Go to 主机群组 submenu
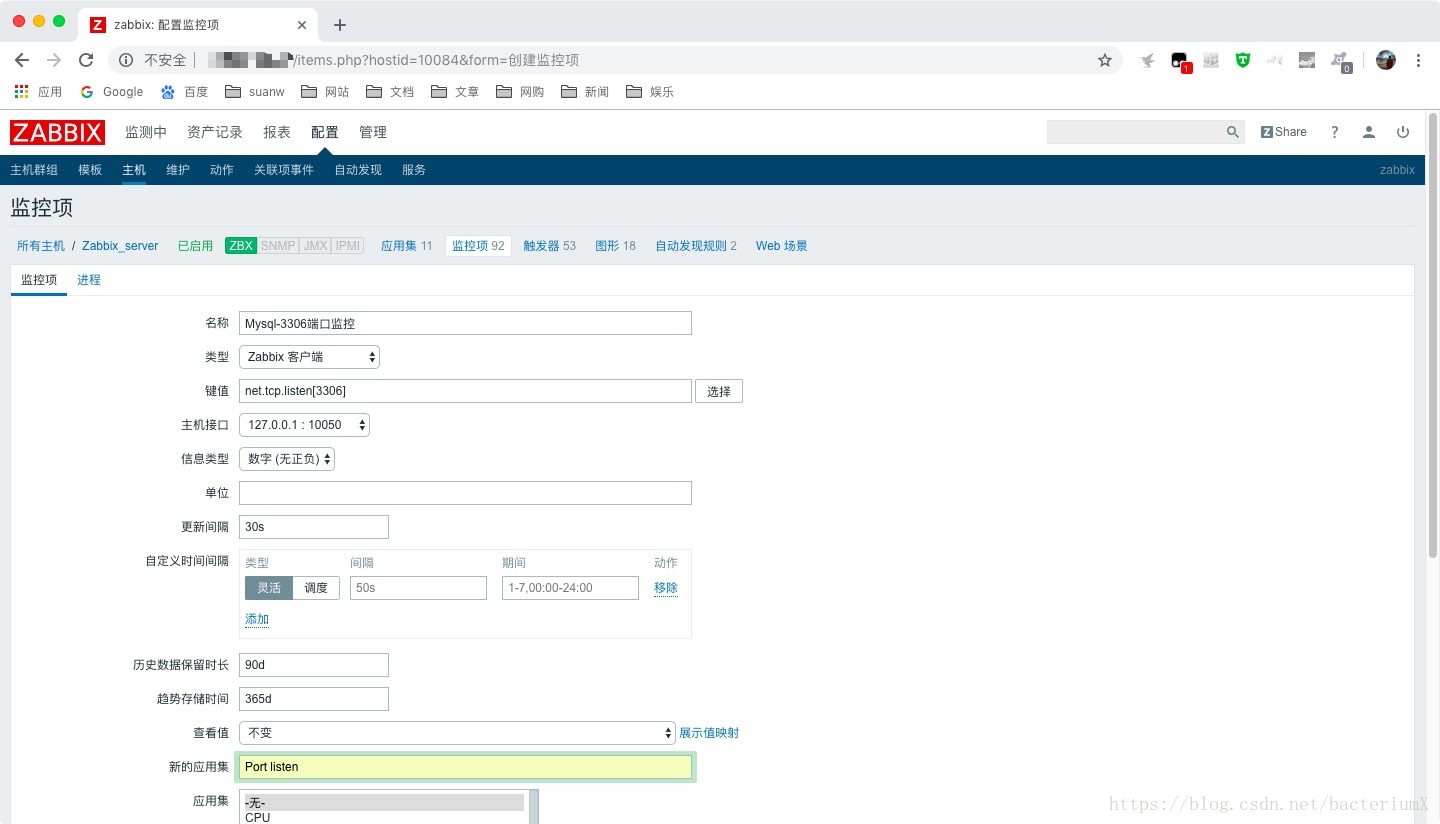This screenshot has height=824, width=1440. click(x=34, y=170)
